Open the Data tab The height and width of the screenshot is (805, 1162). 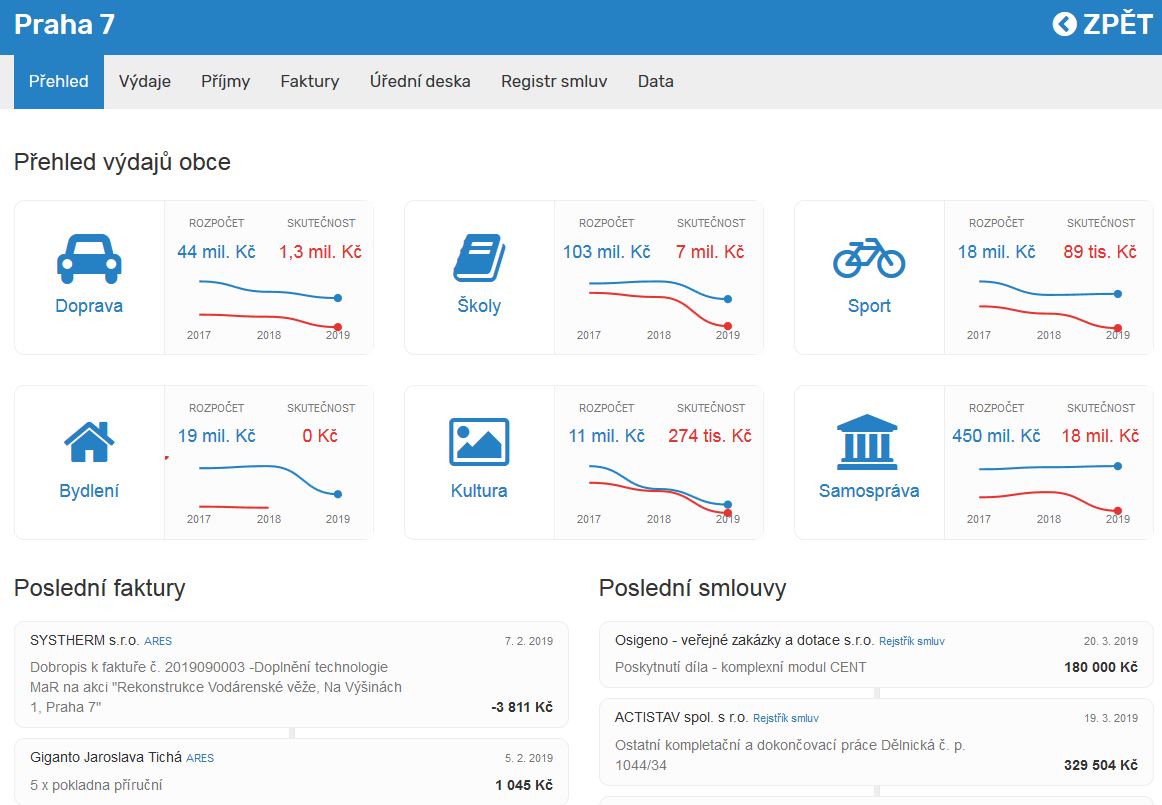pos(655,82)
